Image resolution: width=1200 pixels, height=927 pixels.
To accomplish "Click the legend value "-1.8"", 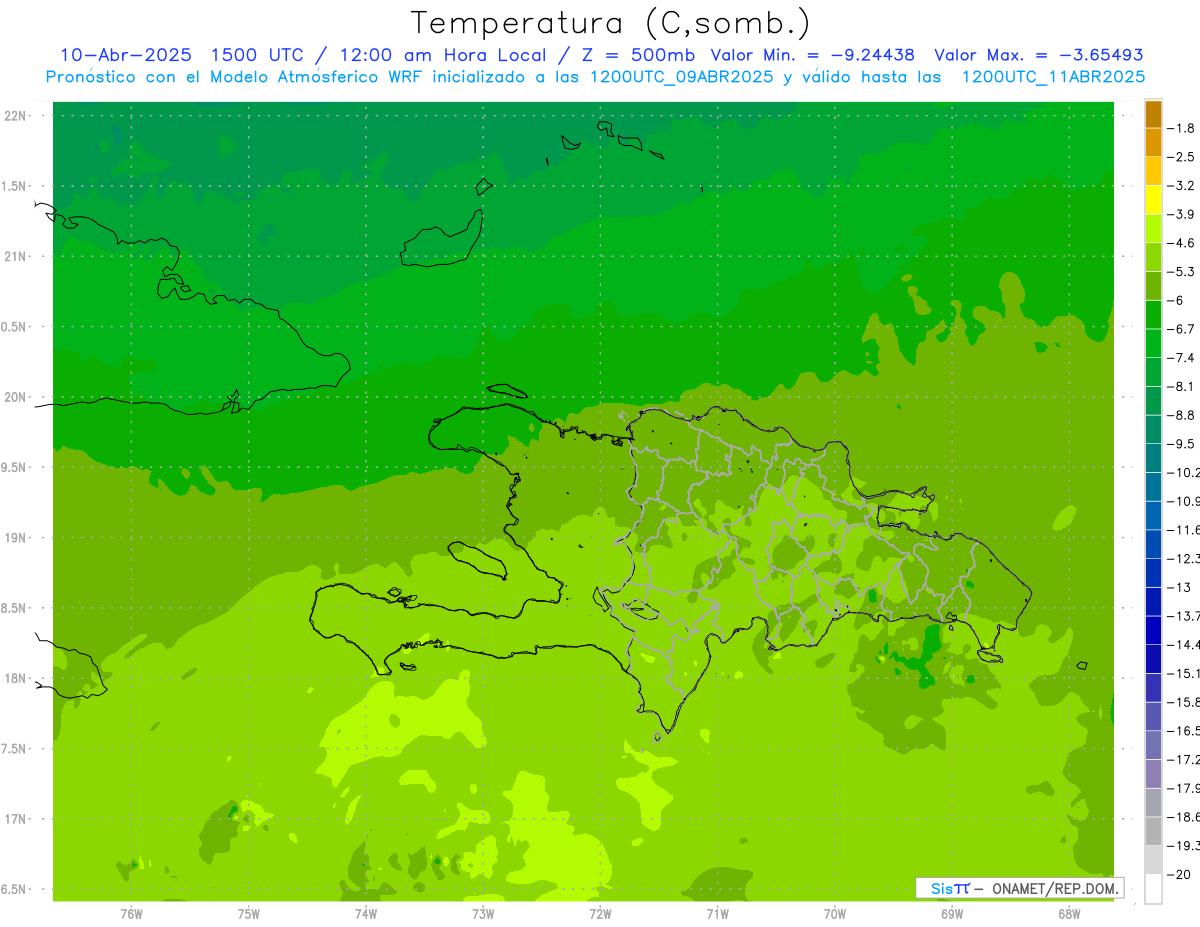I will click(x=1183, y=128).
